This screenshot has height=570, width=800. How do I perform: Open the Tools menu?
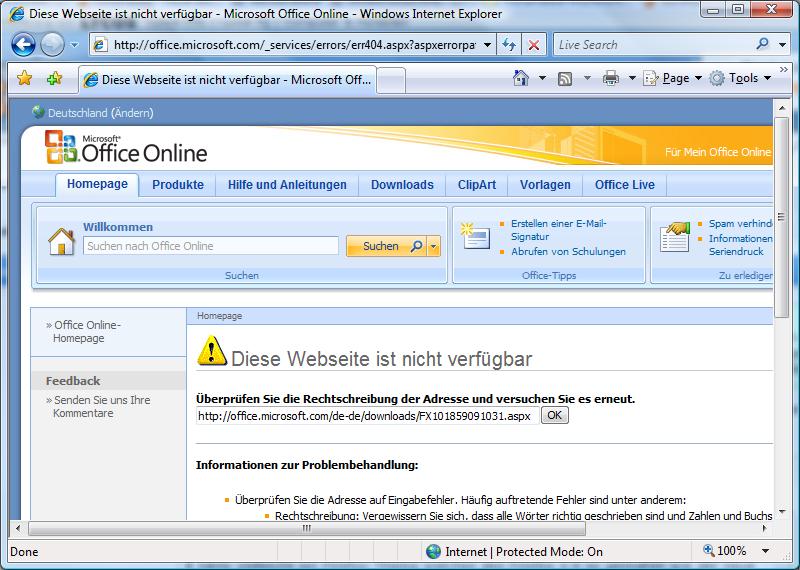point(740,78)
